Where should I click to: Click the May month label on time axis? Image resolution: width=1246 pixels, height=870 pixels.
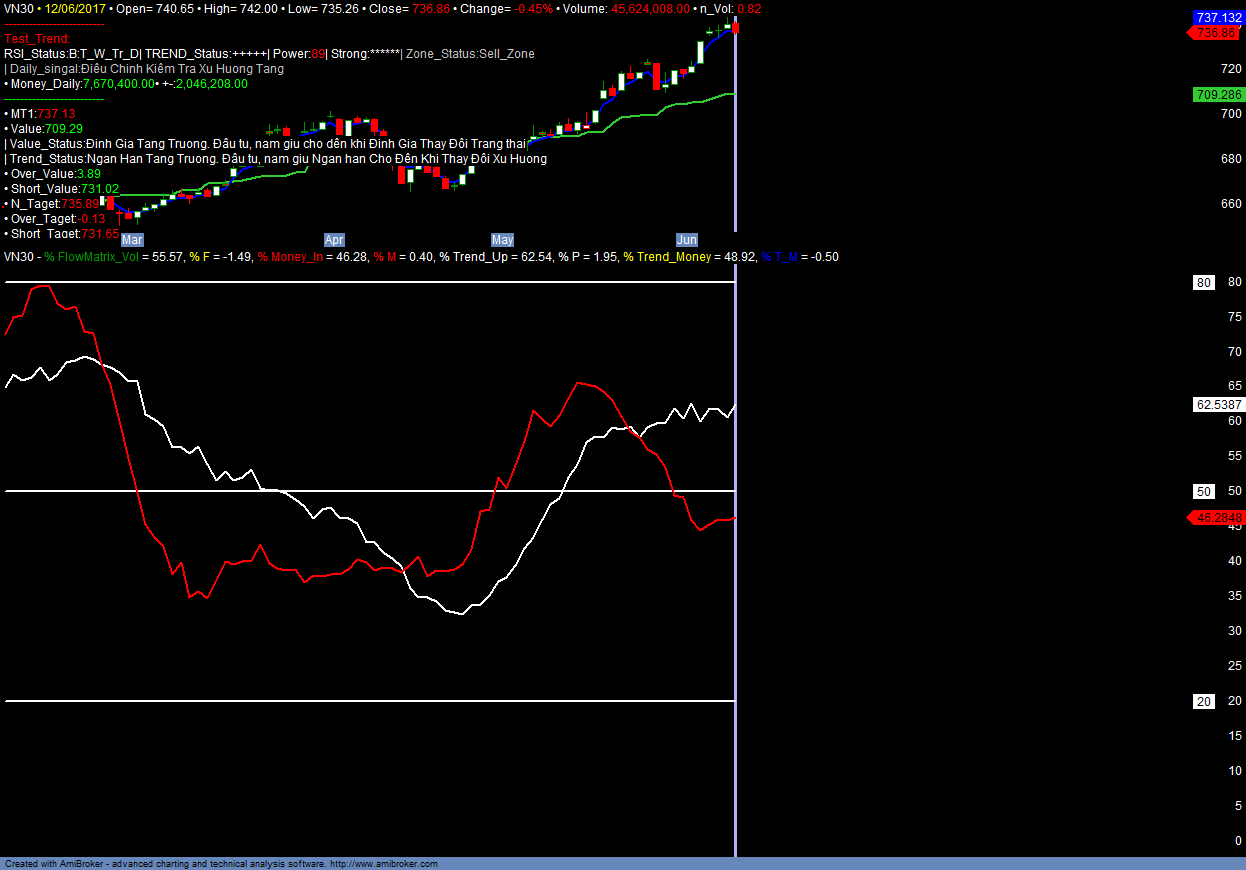coord(502,240)
